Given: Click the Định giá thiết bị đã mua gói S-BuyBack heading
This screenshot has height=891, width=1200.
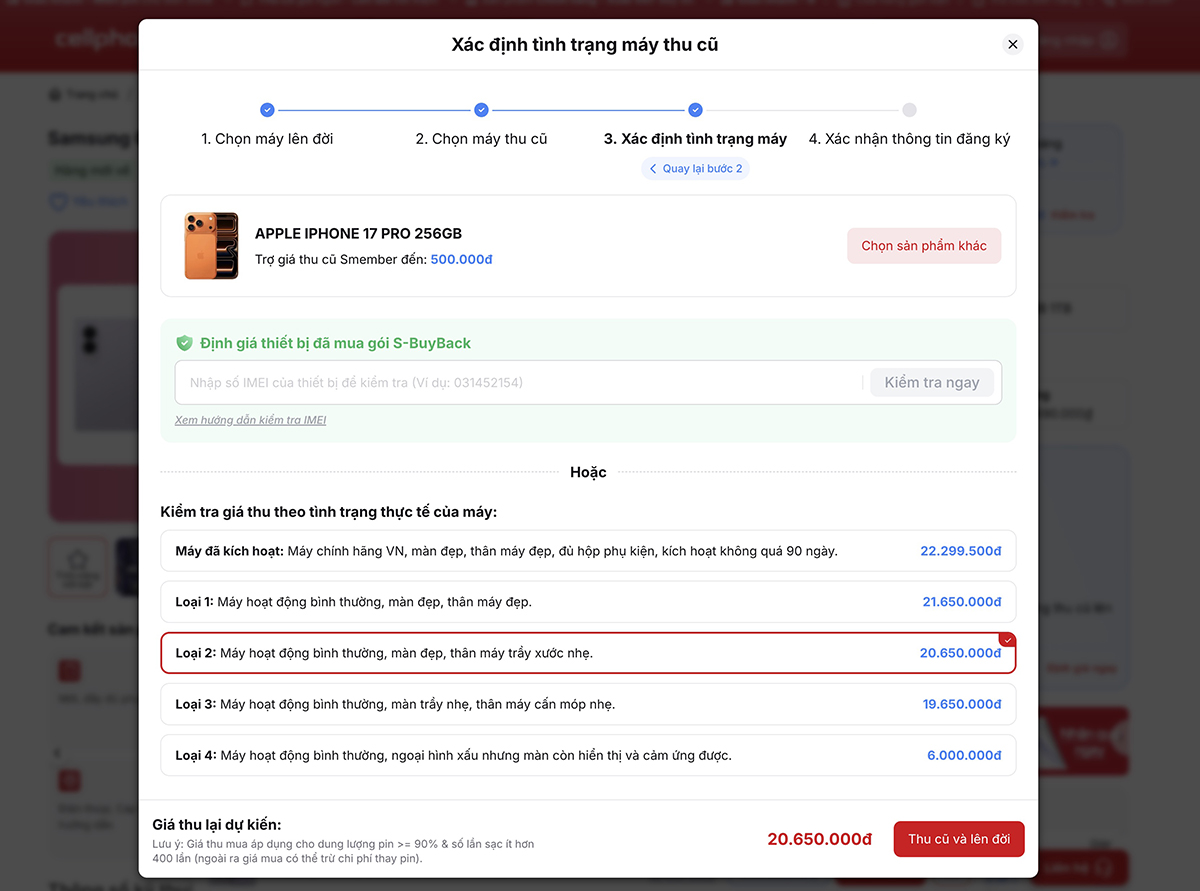Looking at the screenshot, I should click(335, 343).
